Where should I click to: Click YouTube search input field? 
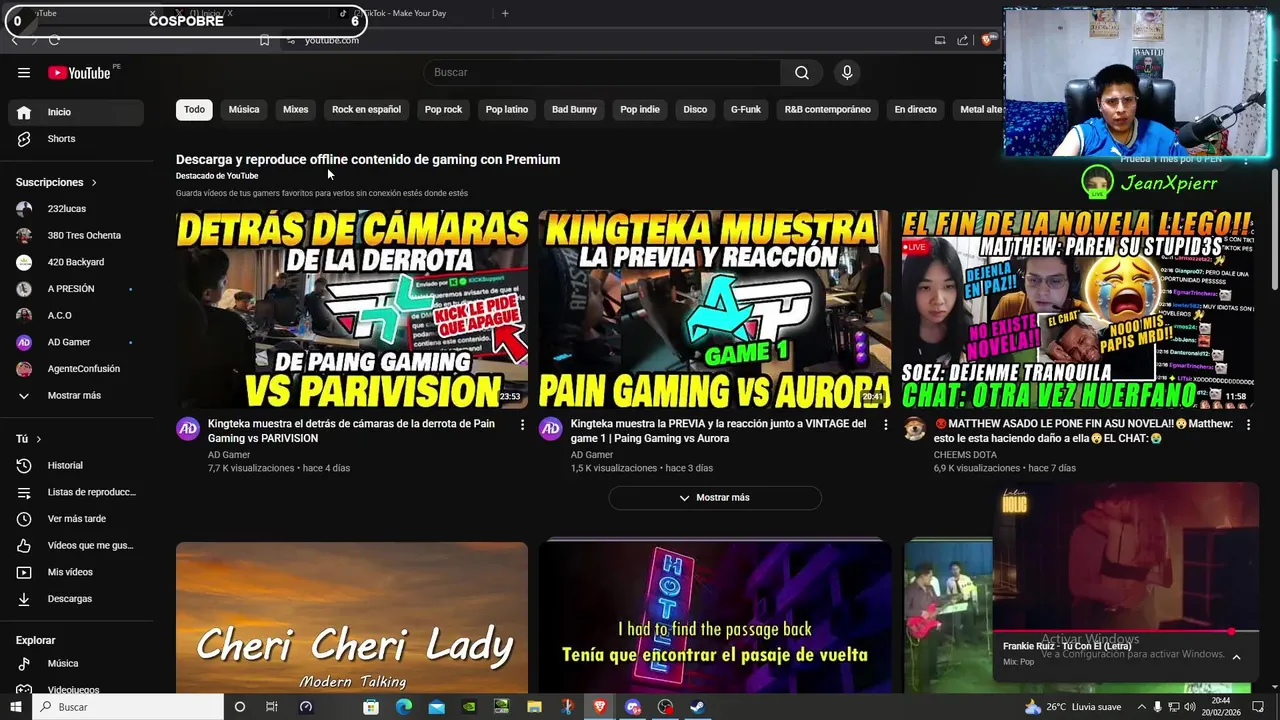click(x=602, y=72)
